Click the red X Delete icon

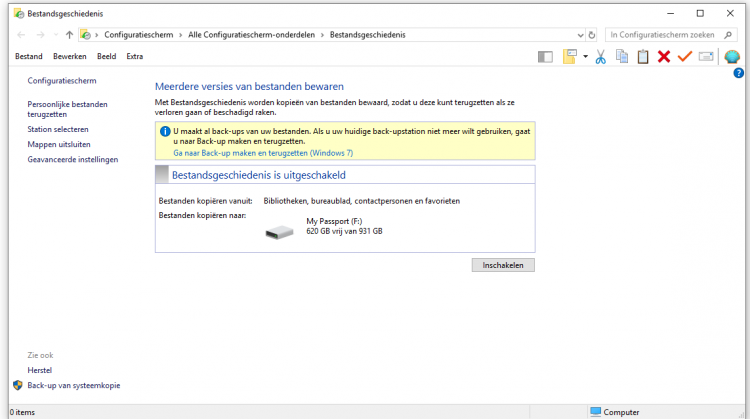click(x=664, y=57)
